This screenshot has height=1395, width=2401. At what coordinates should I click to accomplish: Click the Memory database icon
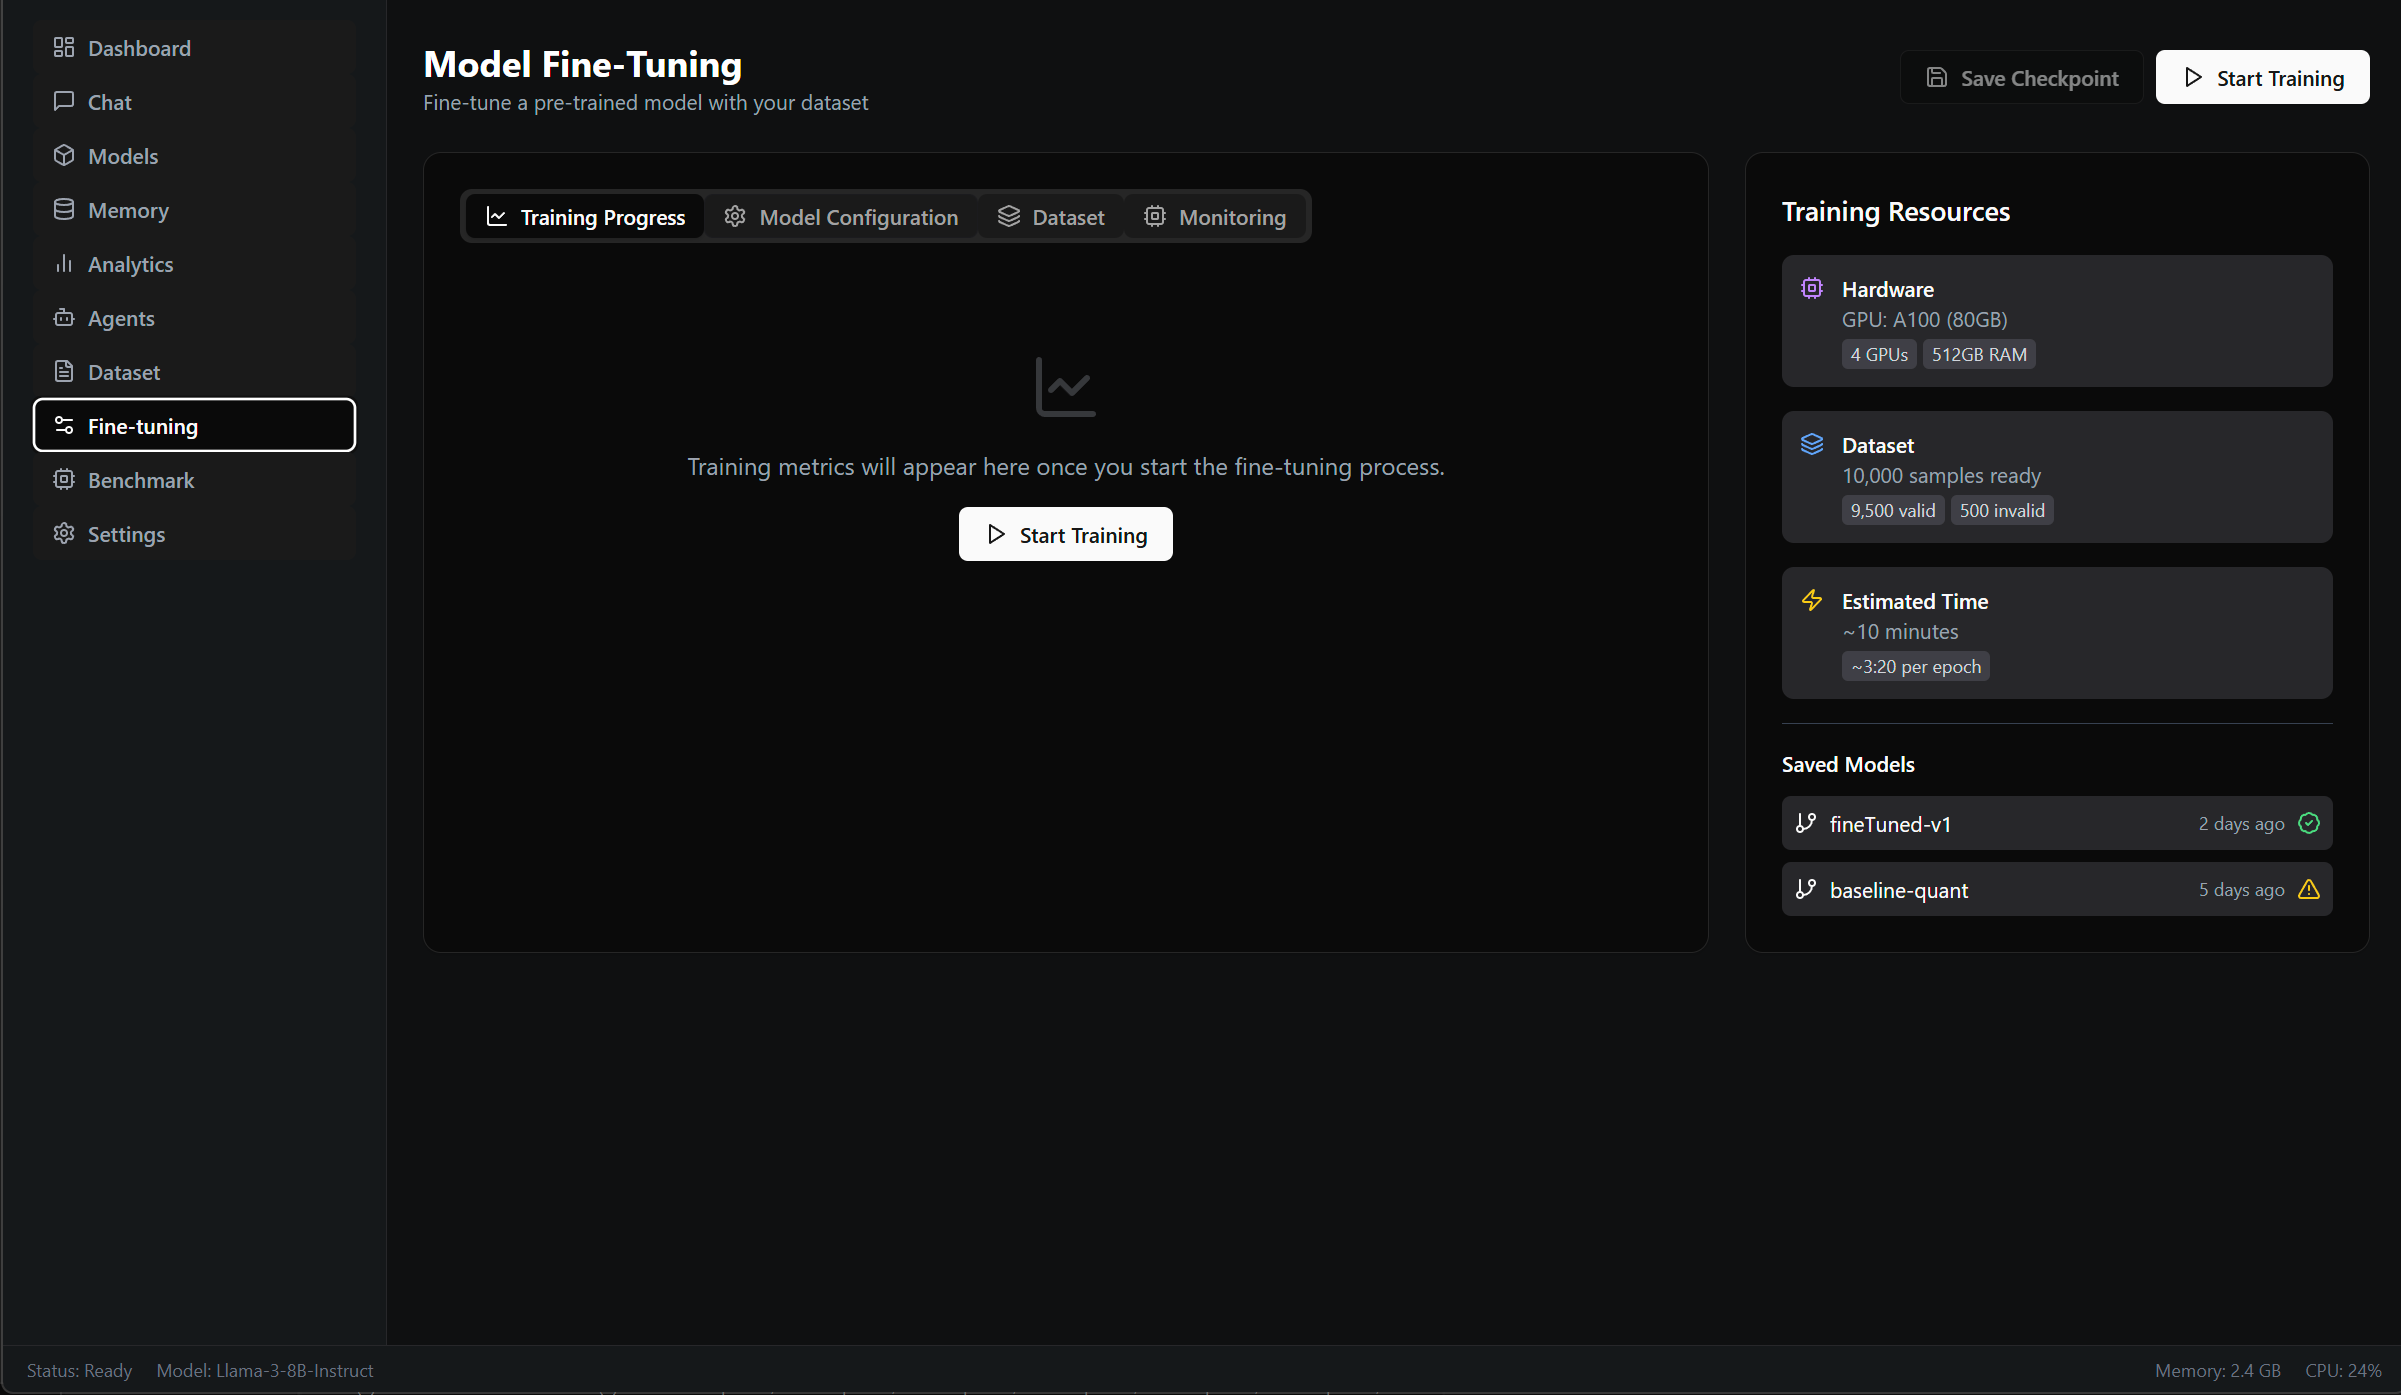(64, 209)
